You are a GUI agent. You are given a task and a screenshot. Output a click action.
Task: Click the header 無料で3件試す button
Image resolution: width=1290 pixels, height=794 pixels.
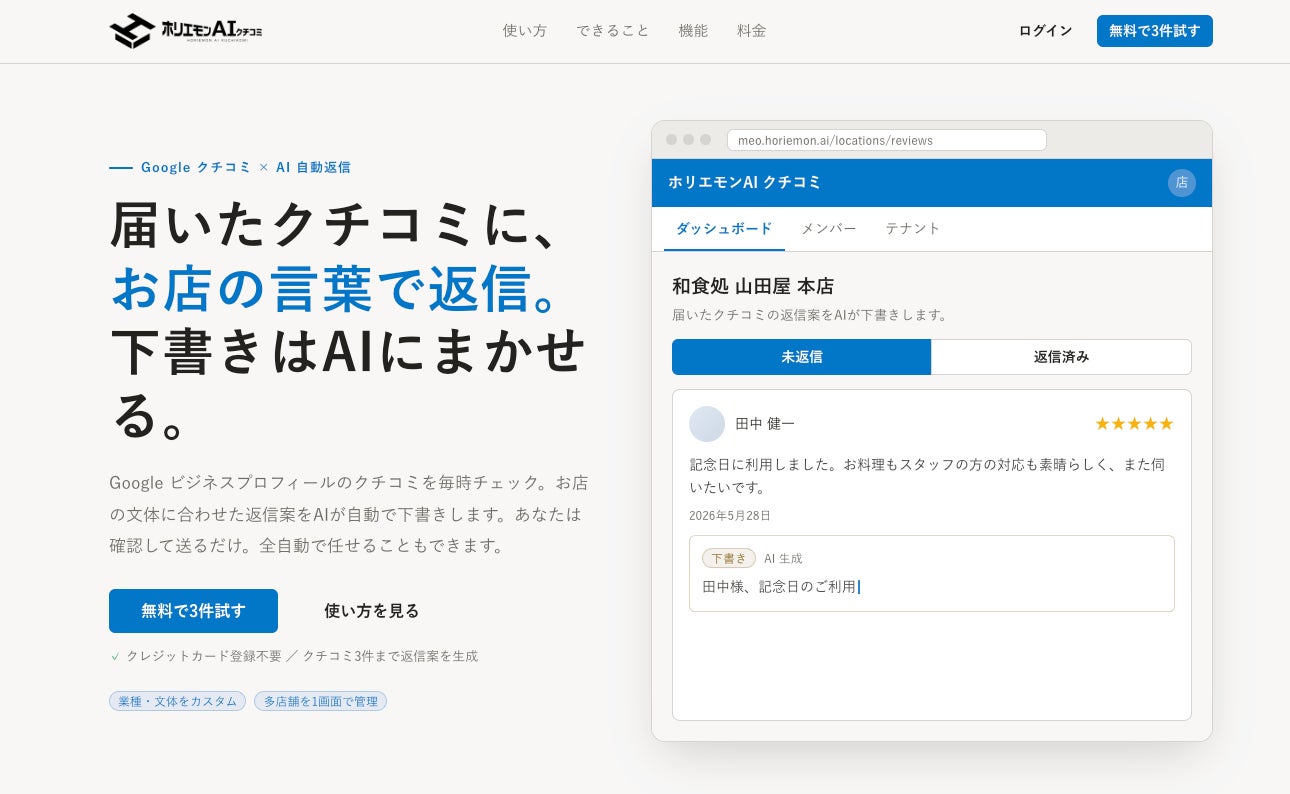[x=1155, y=31]
